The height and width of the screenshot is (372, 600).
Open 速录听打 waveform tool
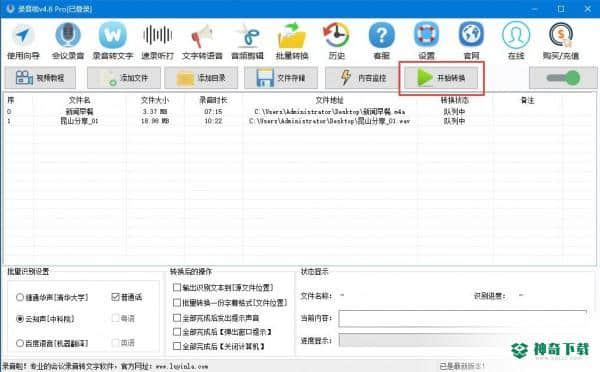tap(157, 41)
